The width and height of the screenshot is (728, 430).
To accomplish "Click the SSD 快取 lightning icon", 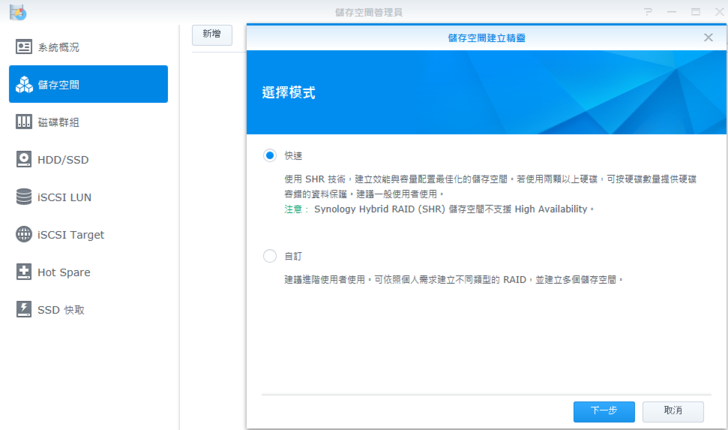I will point(24,310).
